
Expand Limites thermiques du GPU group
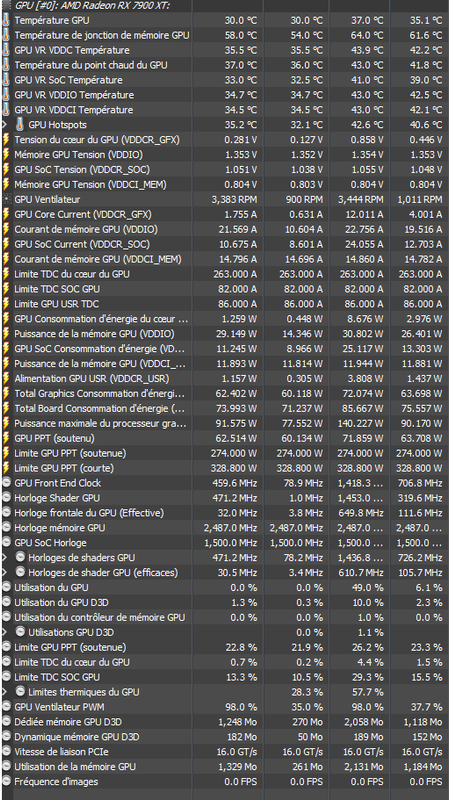click(5, 692)
